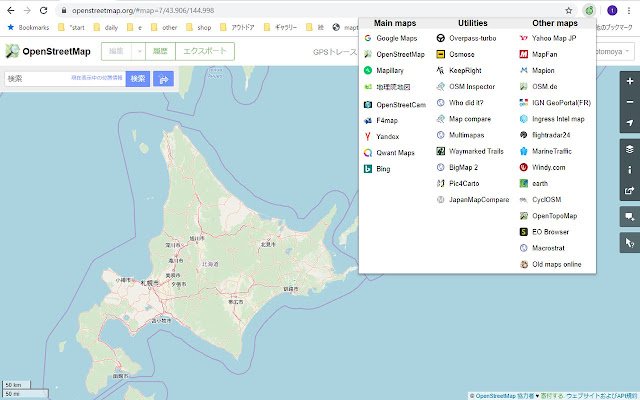Open BigMap 2 utility
This screenshot has width=640, height=400.
(x=457, y=167)
